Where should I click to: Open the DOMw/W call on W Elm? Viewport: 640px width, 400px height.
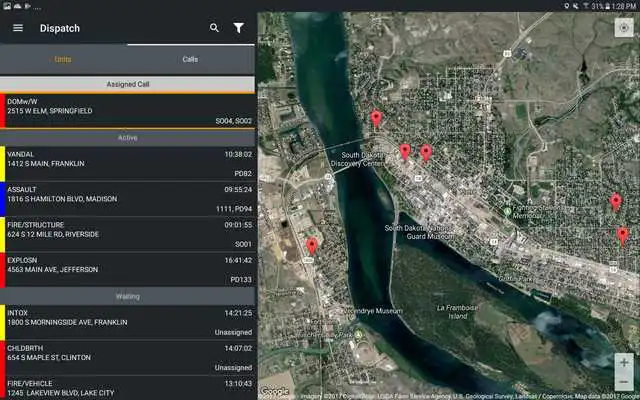tap(127, 111)
